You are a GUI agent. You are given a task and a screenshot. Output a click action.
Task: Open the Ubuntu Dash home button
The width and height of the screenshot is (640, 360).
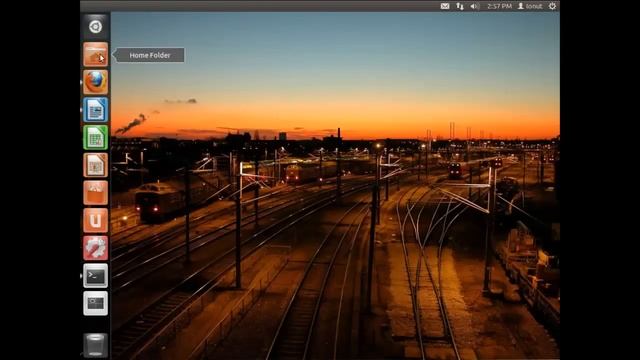coord(96,27)
